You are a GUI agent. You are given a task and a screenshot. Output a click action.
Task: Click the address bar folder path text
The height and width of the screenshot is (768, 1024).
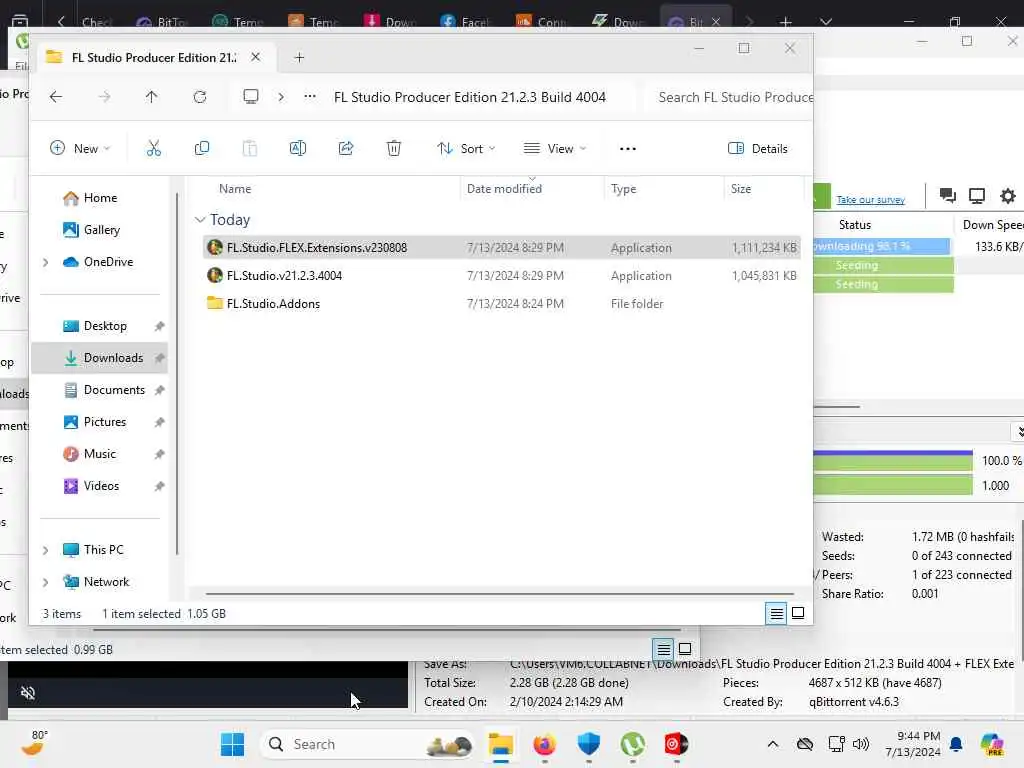470,97
